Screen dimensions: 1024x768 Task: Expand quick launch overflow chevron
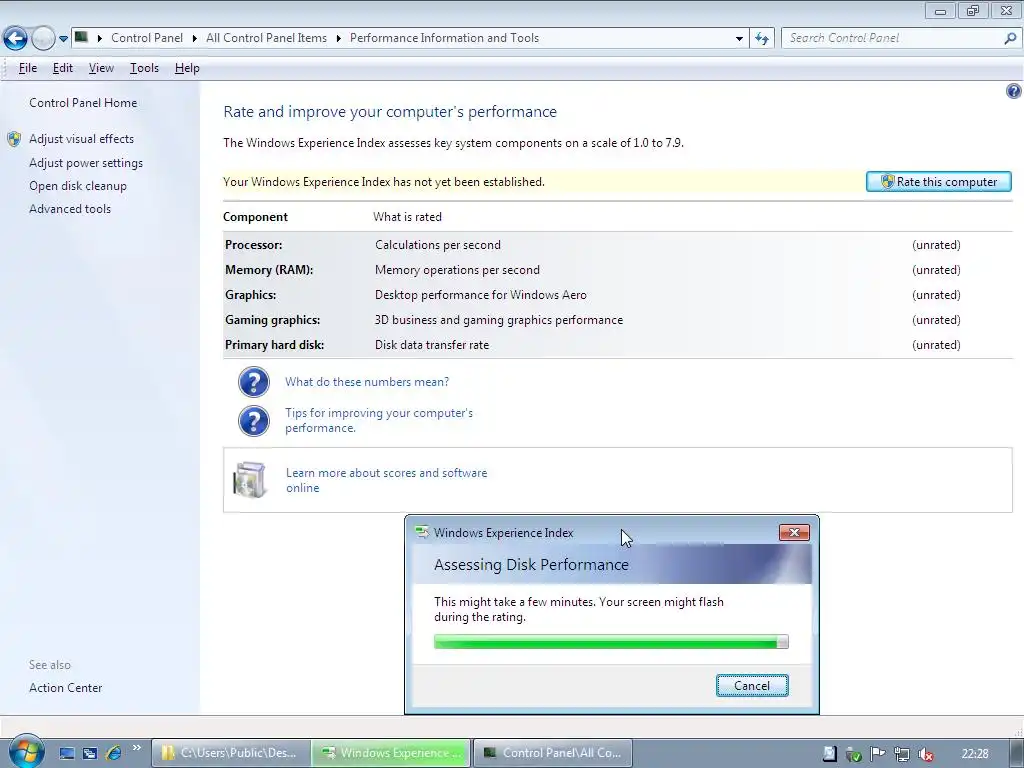coord(136,748)
